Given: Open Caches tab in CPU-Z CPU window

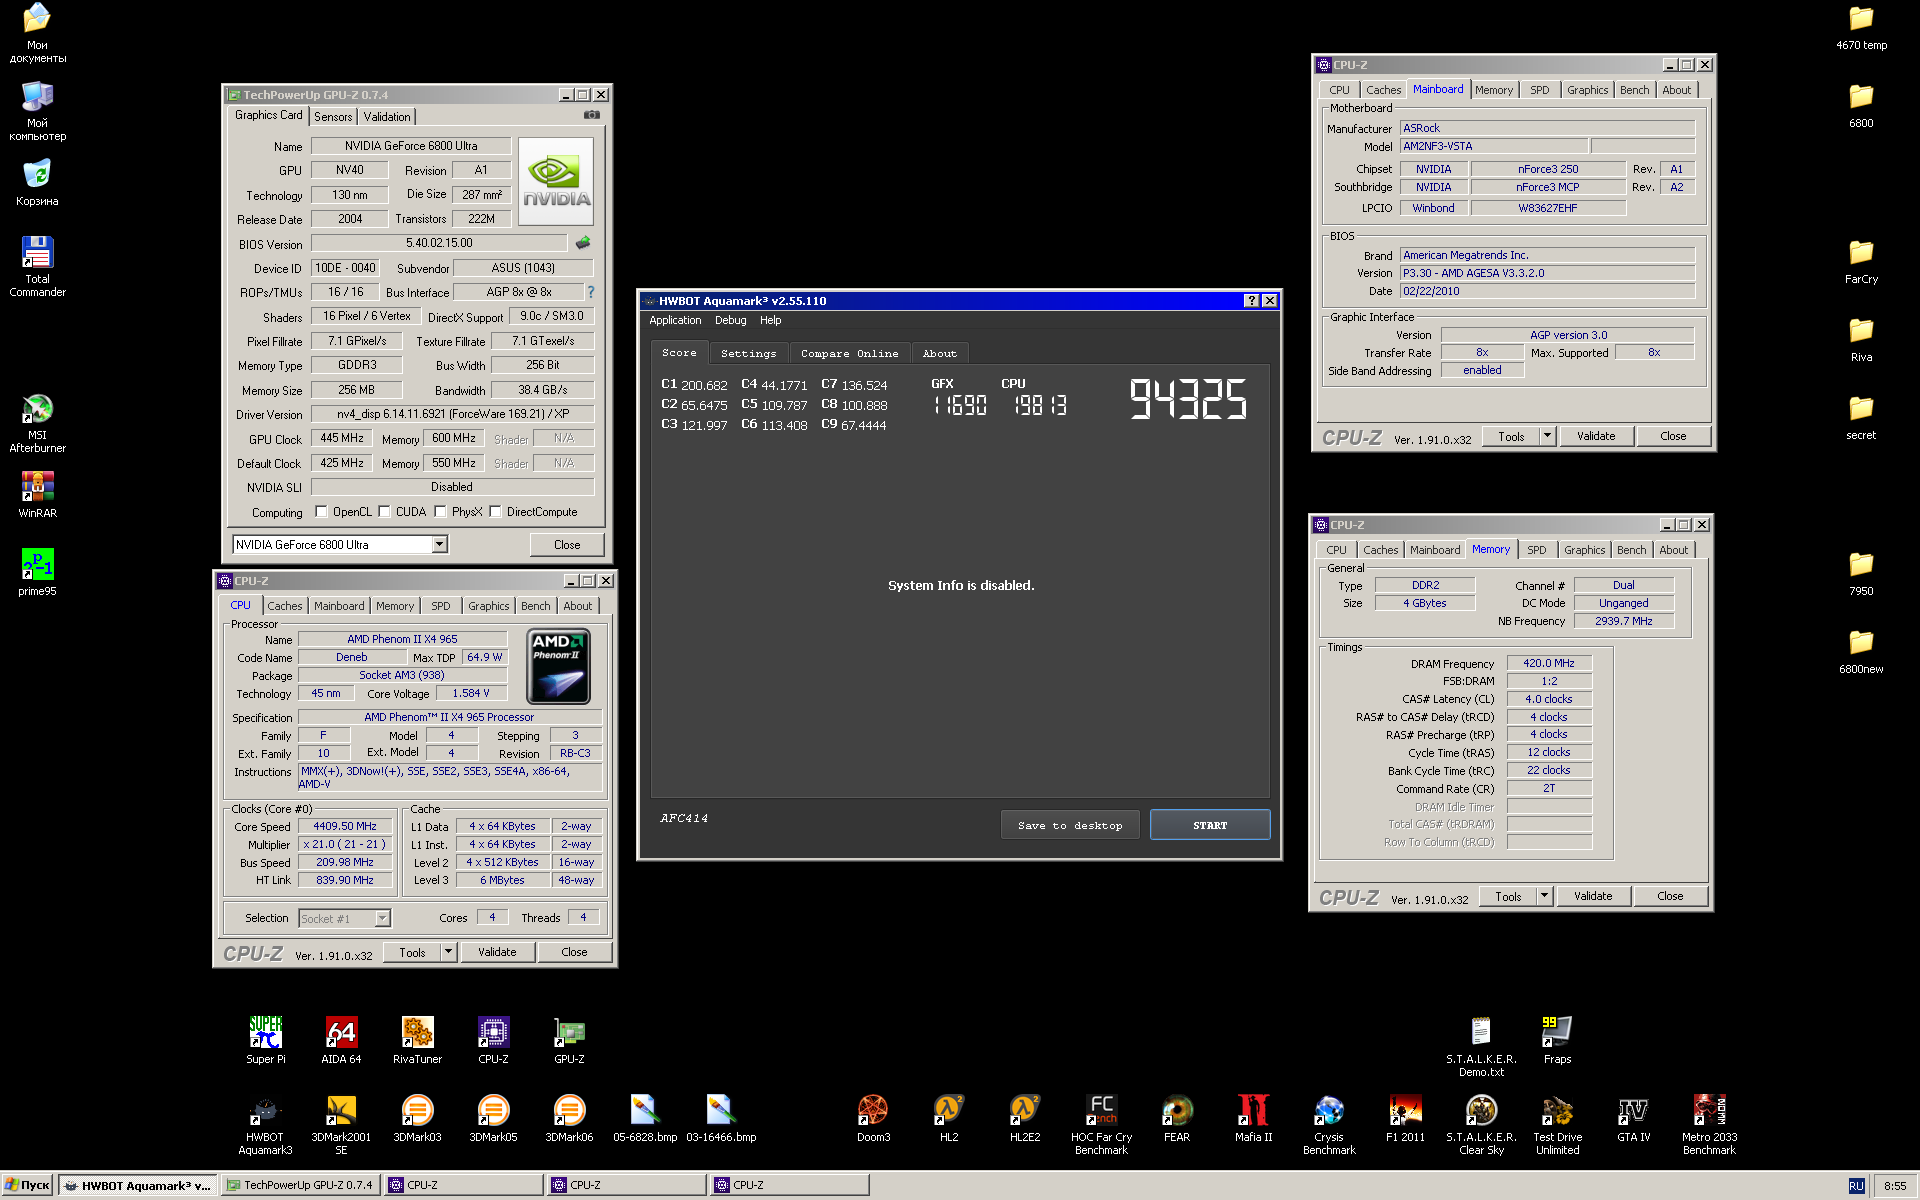Looking at the screenshot, I should coord(284,606).
